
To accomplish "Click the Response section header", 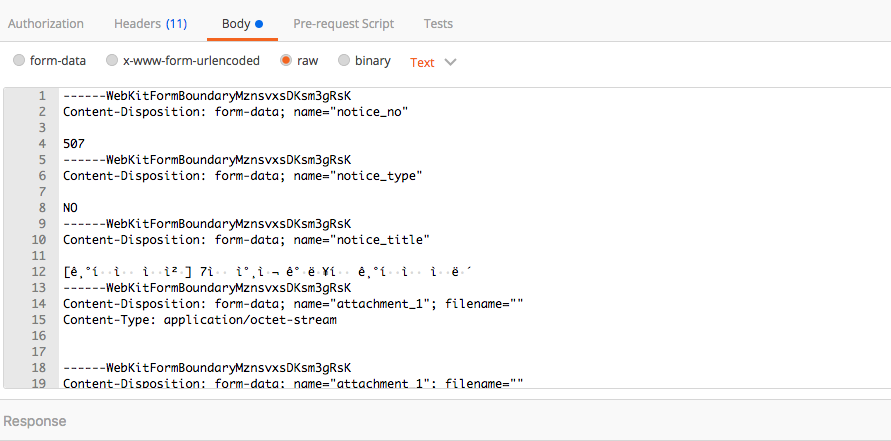I will point(35,421).
